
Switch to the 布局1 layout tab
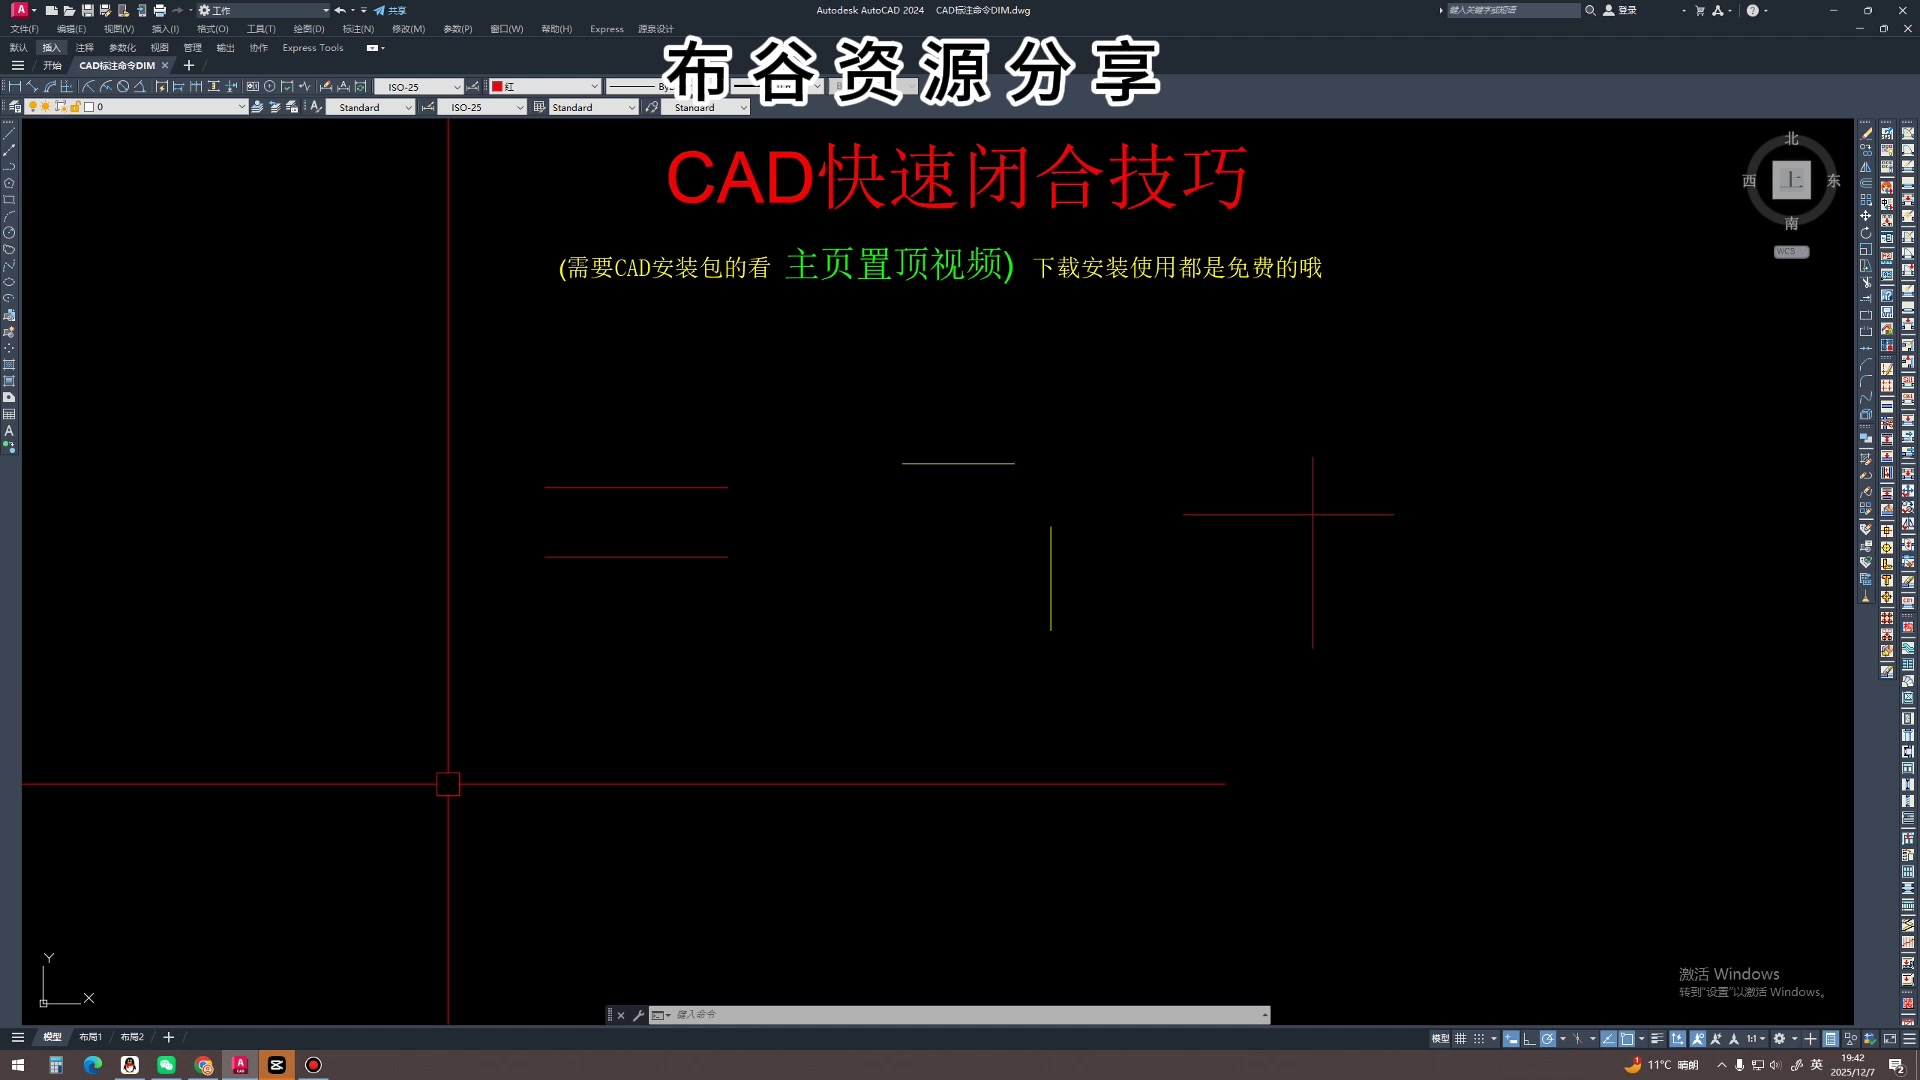click(x=90, y=1037)
